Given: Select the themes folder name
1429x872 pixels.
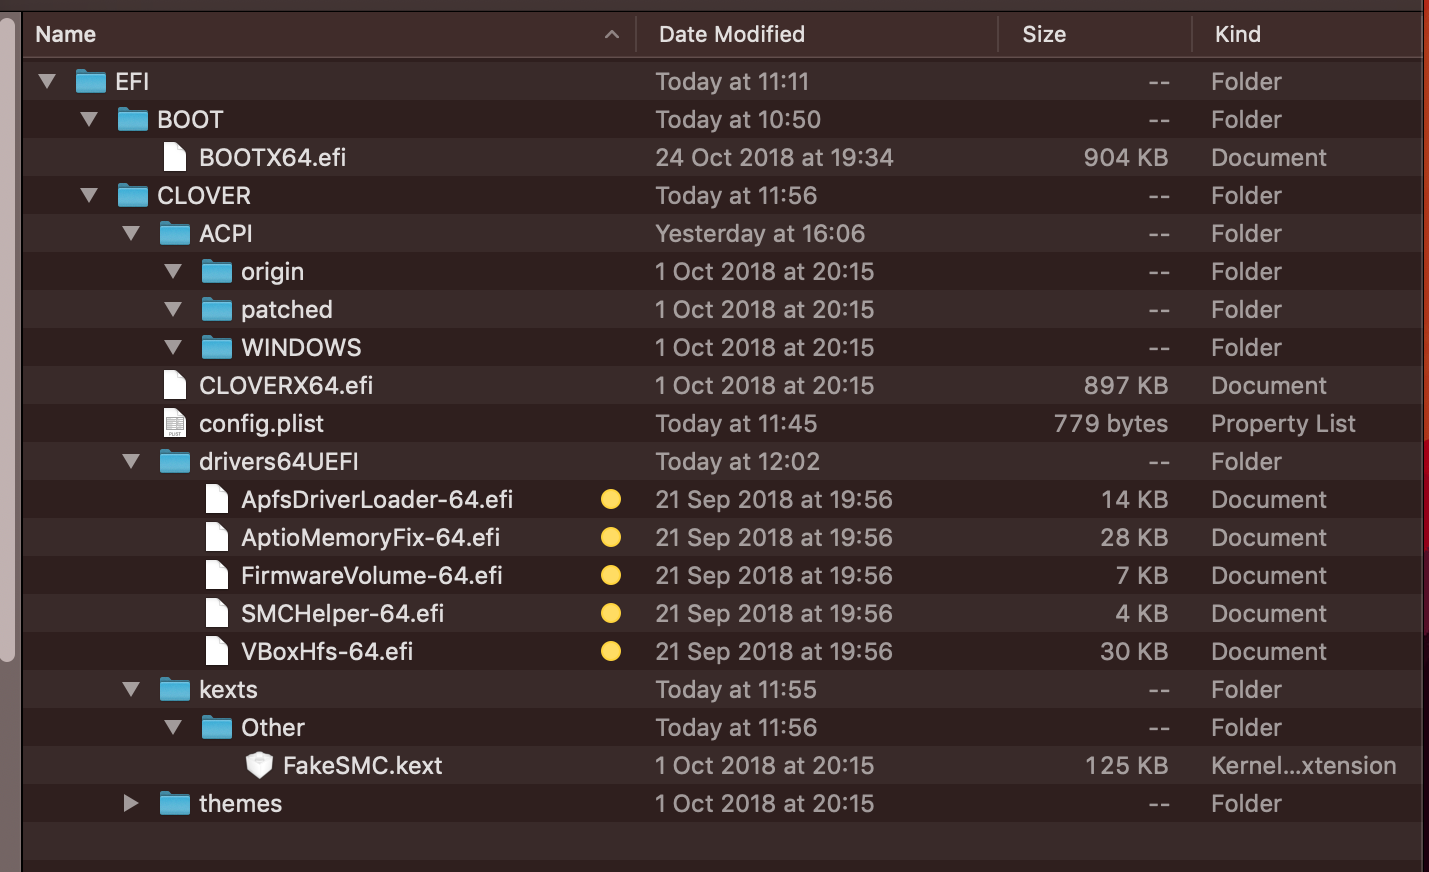Looking at the screenshot, I should [x=240, y=803].
